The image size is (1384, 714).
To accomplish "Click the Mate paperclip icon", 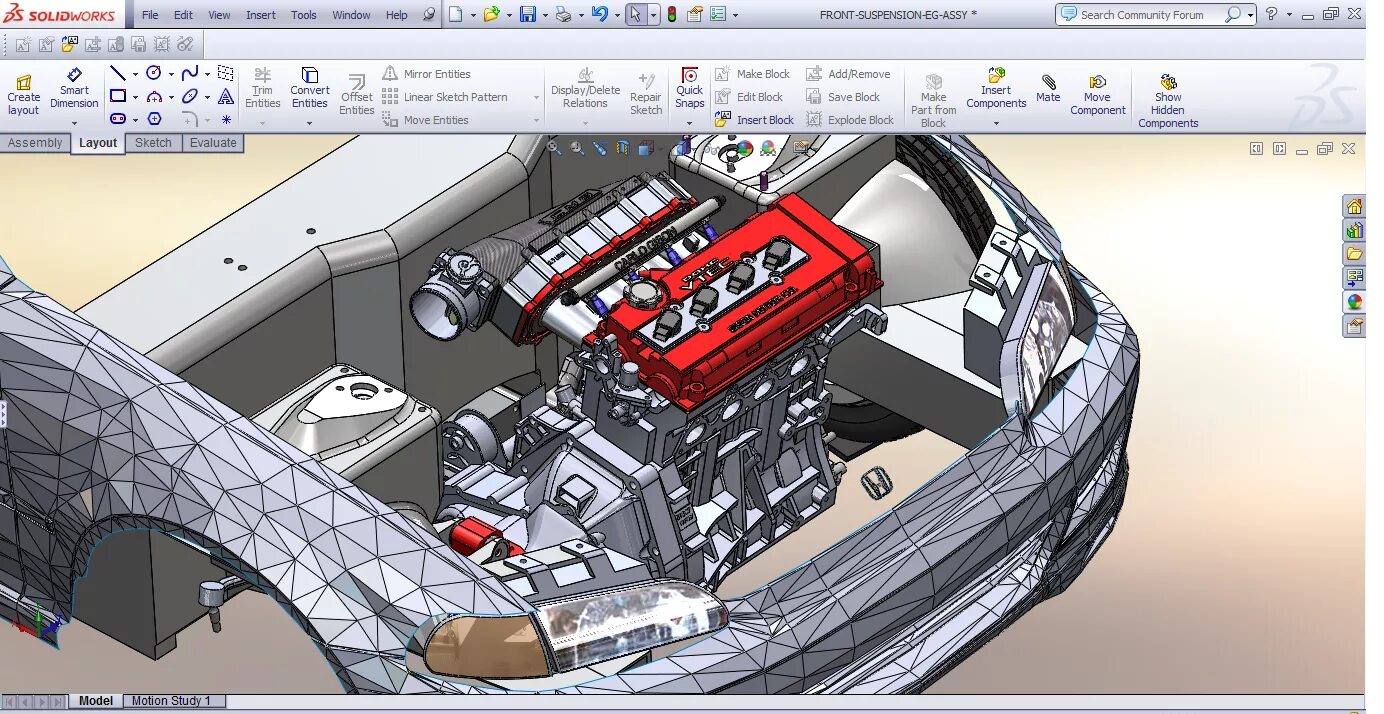I will (1048, 82).
